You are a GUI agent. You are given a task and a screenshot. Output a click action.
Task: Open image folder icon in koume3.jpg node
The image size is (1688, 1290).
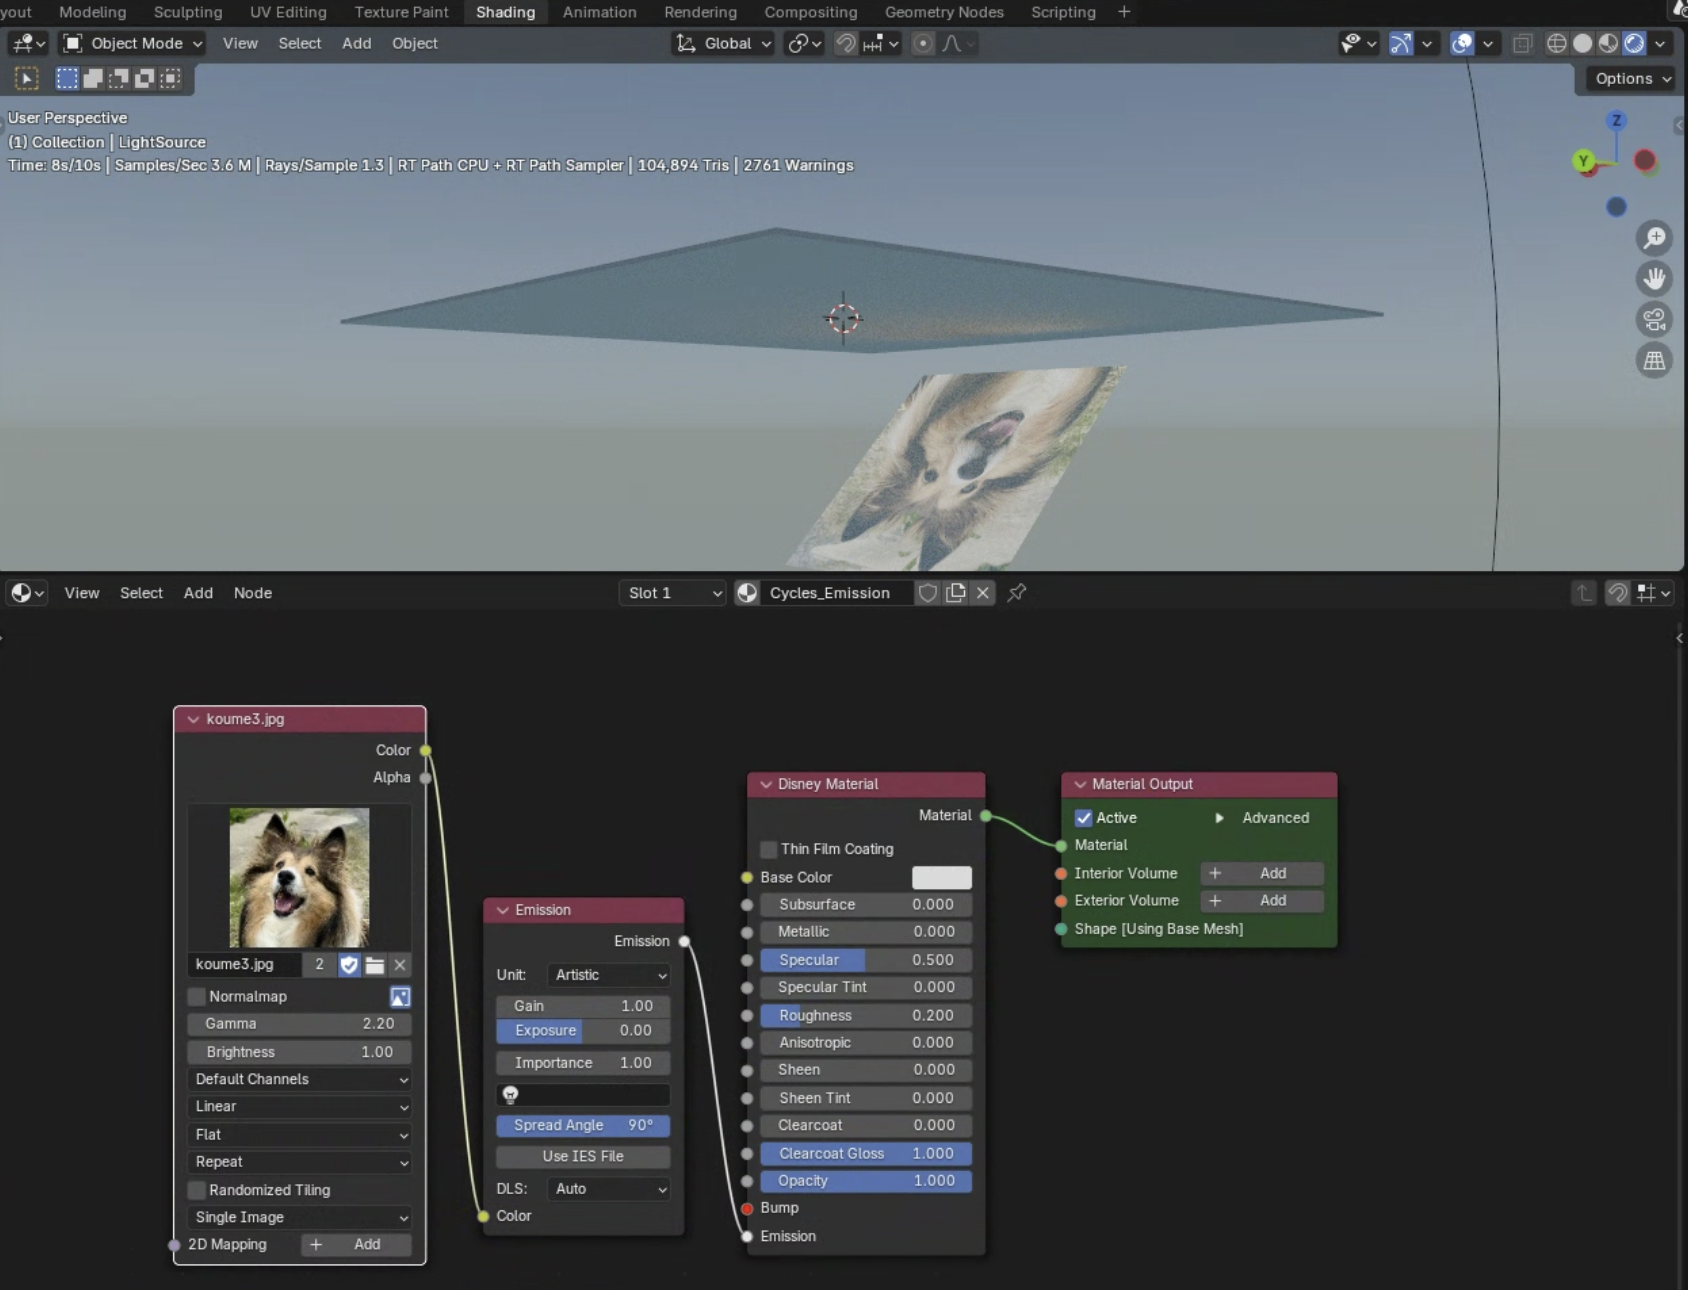(375, 965)
